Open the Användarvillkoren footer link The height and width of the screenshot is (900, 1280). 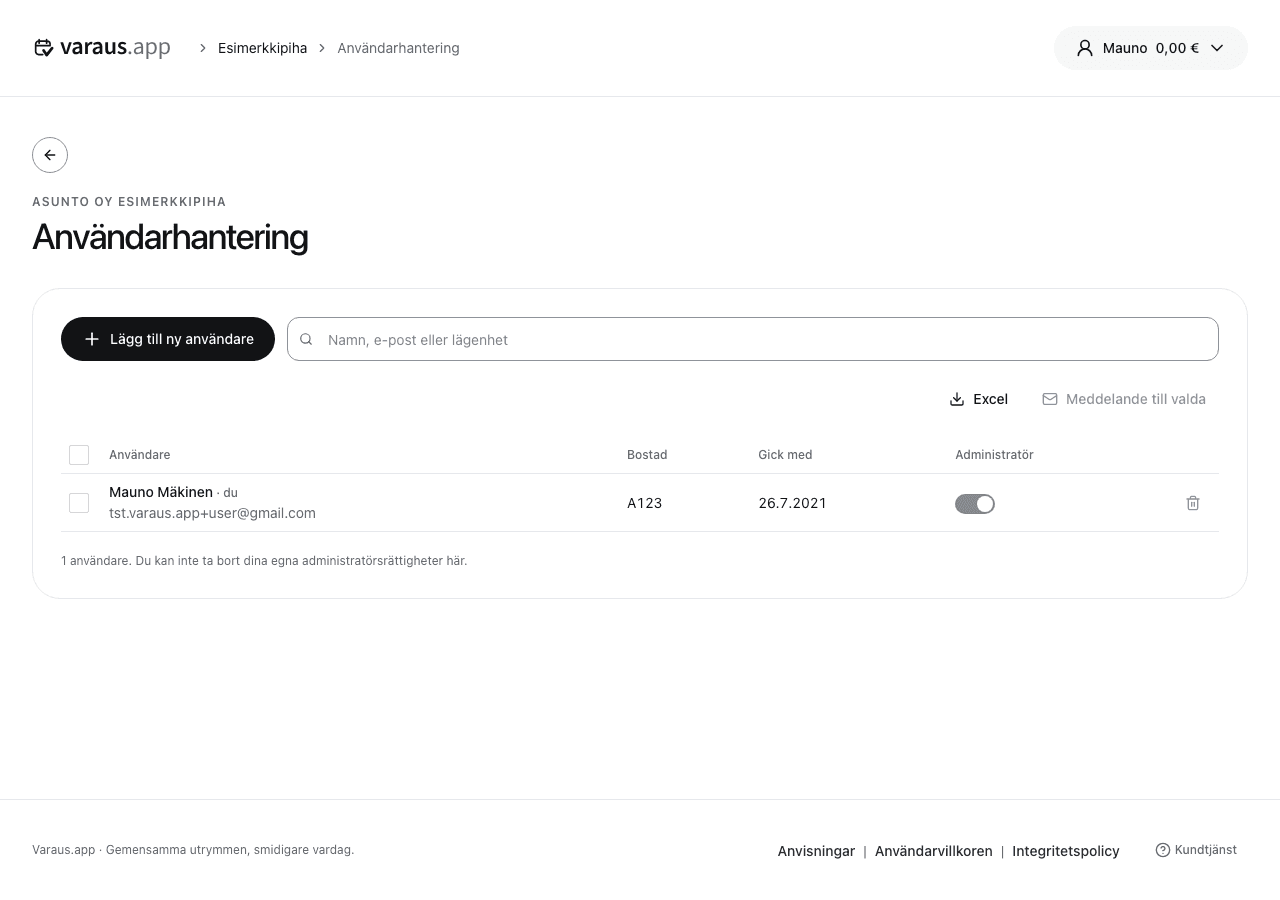coord(934,851)
